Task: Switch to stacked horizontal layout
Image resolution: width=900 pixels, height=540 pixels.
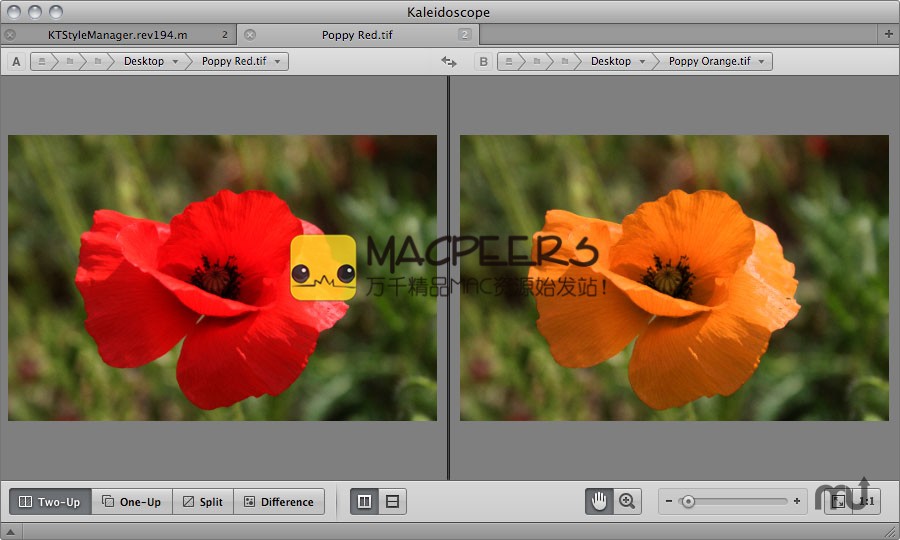Action: (392, 502)
